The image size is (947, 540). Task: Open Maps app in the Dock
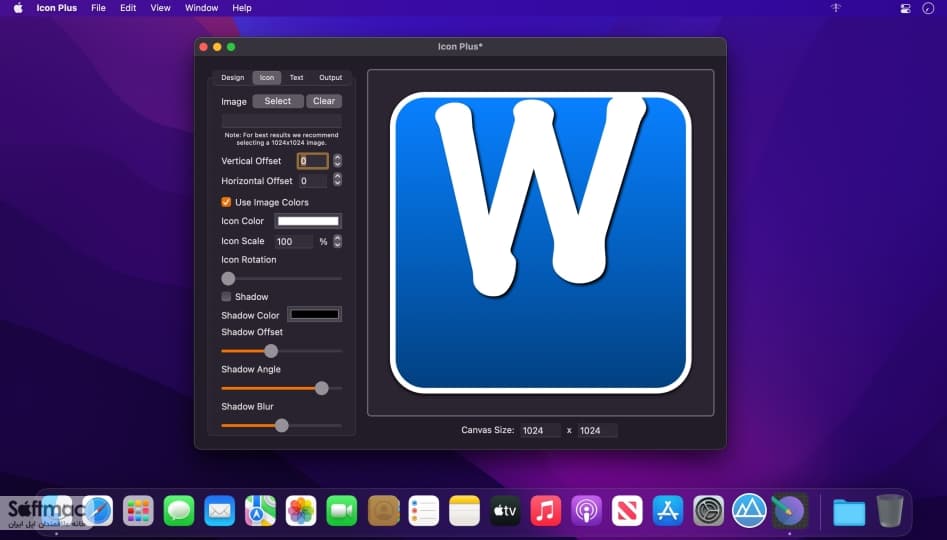[260, 511]
